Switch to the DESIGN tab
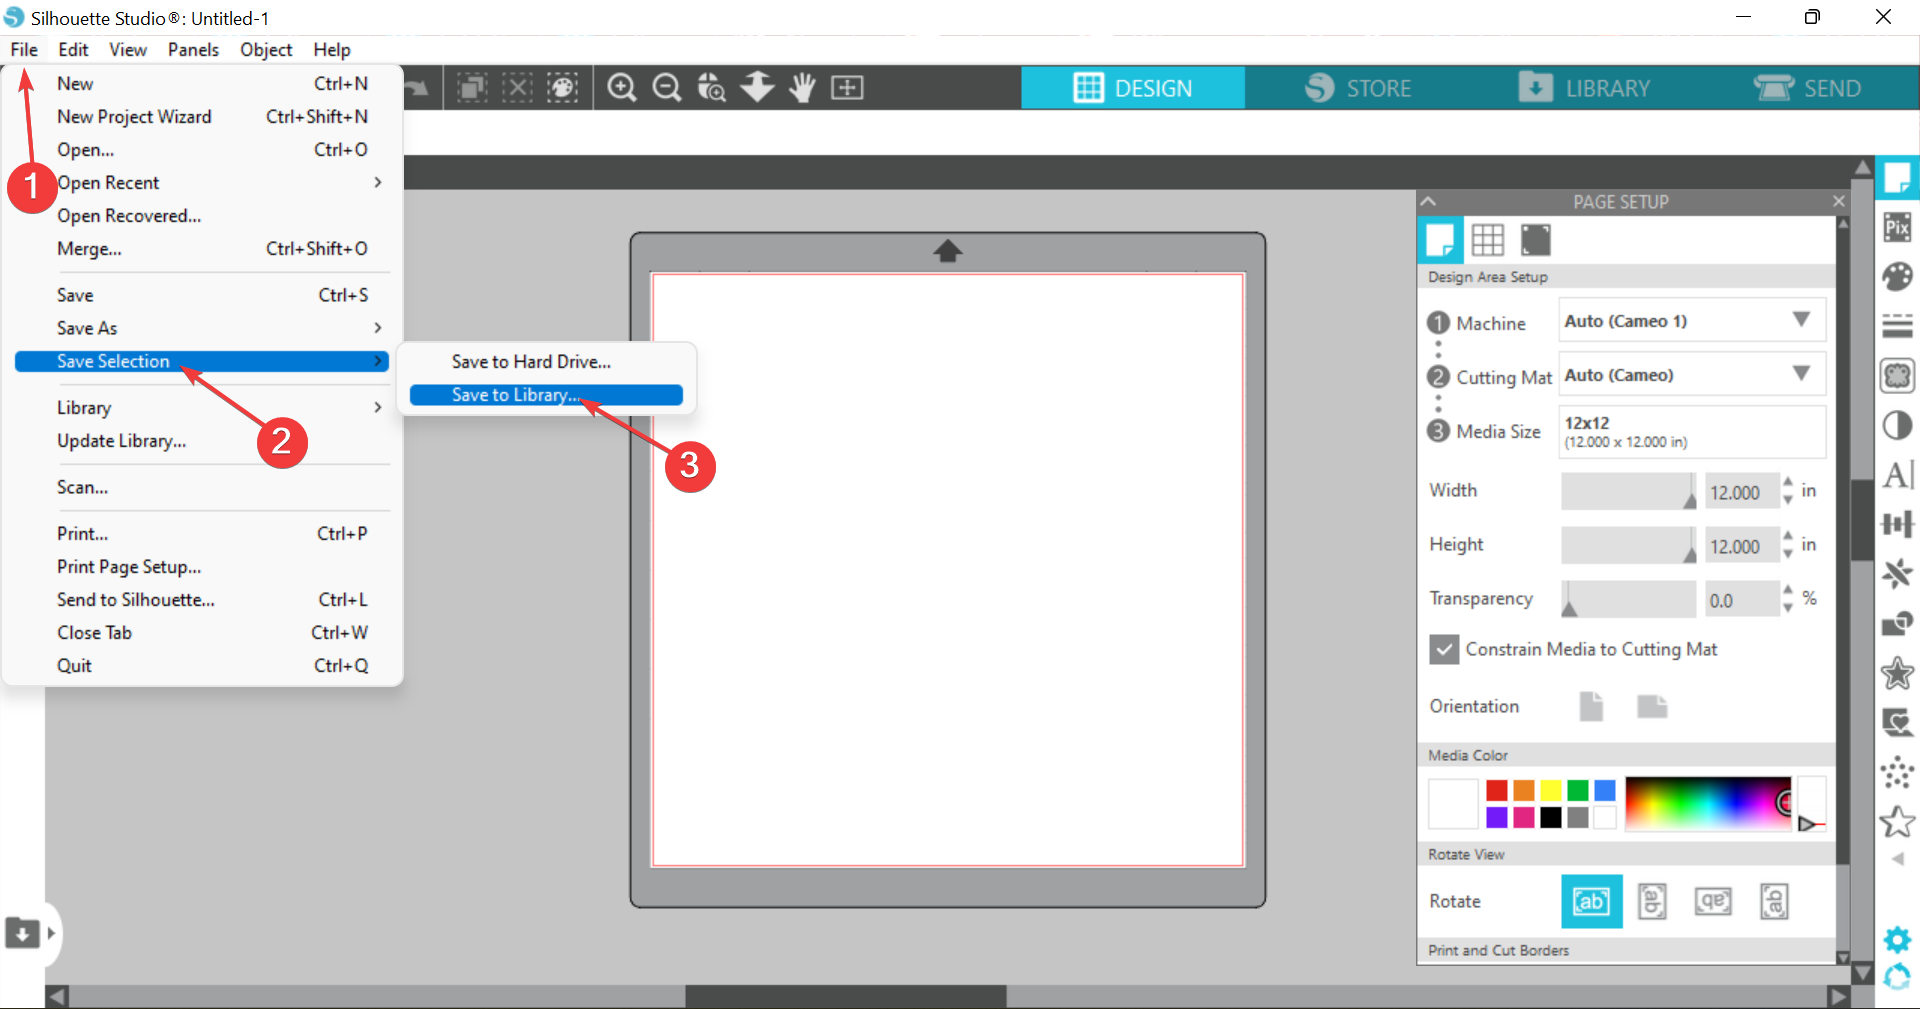Image resolution: width=1920 pixels, height=1009 pixels. tap(1132, 88)
